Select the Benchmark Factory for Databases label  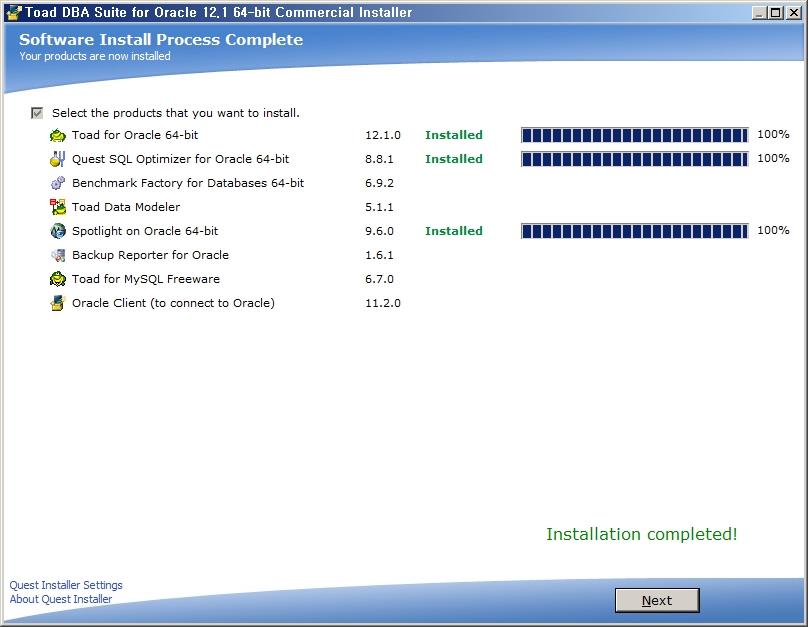188,183
